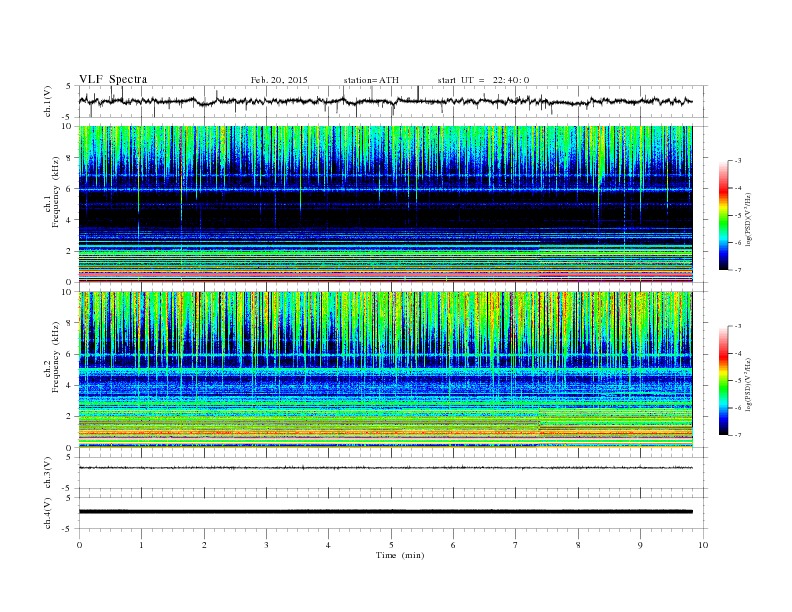Image resolution: width=792 pixels, height=612 pixels.
Task: Select the date text "Feb. 20, 2015"
Action: click(279, 80)
